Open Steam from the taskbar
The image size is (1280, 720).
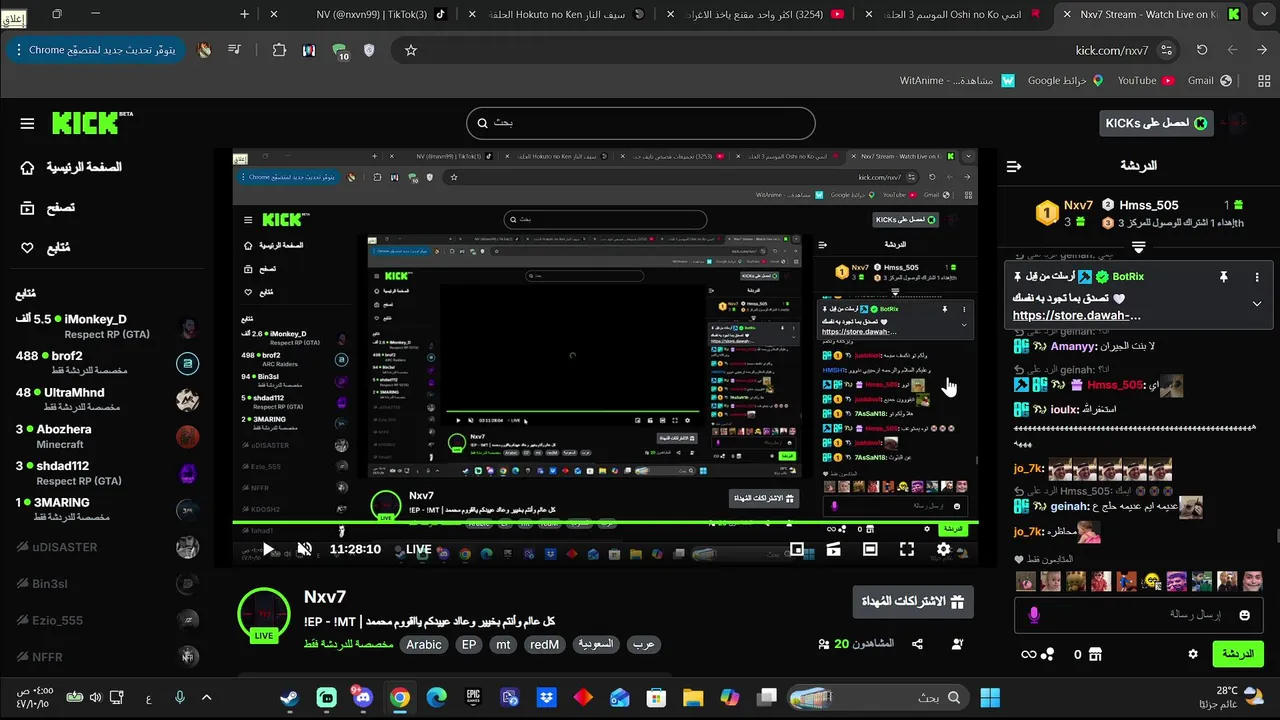(289, 697)
